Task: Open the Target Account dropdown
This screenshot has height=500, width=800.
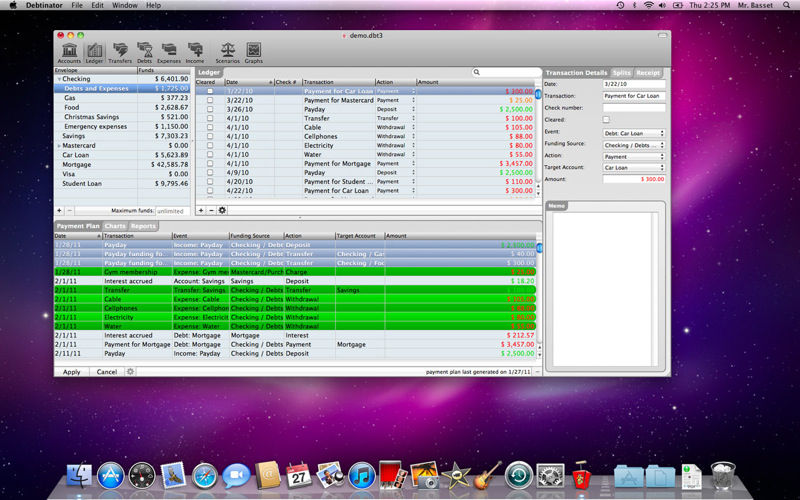Action: point(634,167)
